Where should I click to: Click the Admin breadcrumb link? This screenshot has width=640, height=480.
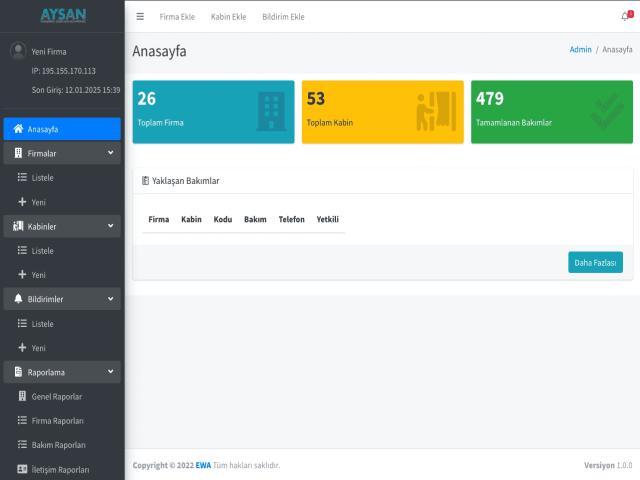pos(580,49)
